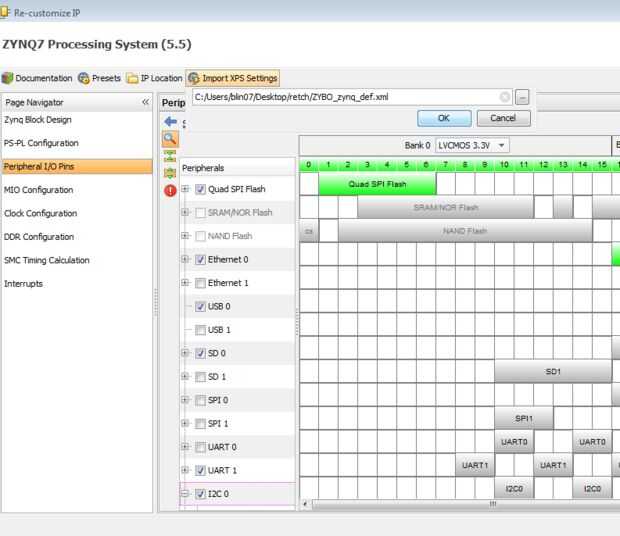Click the Import XPS Settings icon

pos(194,78)
